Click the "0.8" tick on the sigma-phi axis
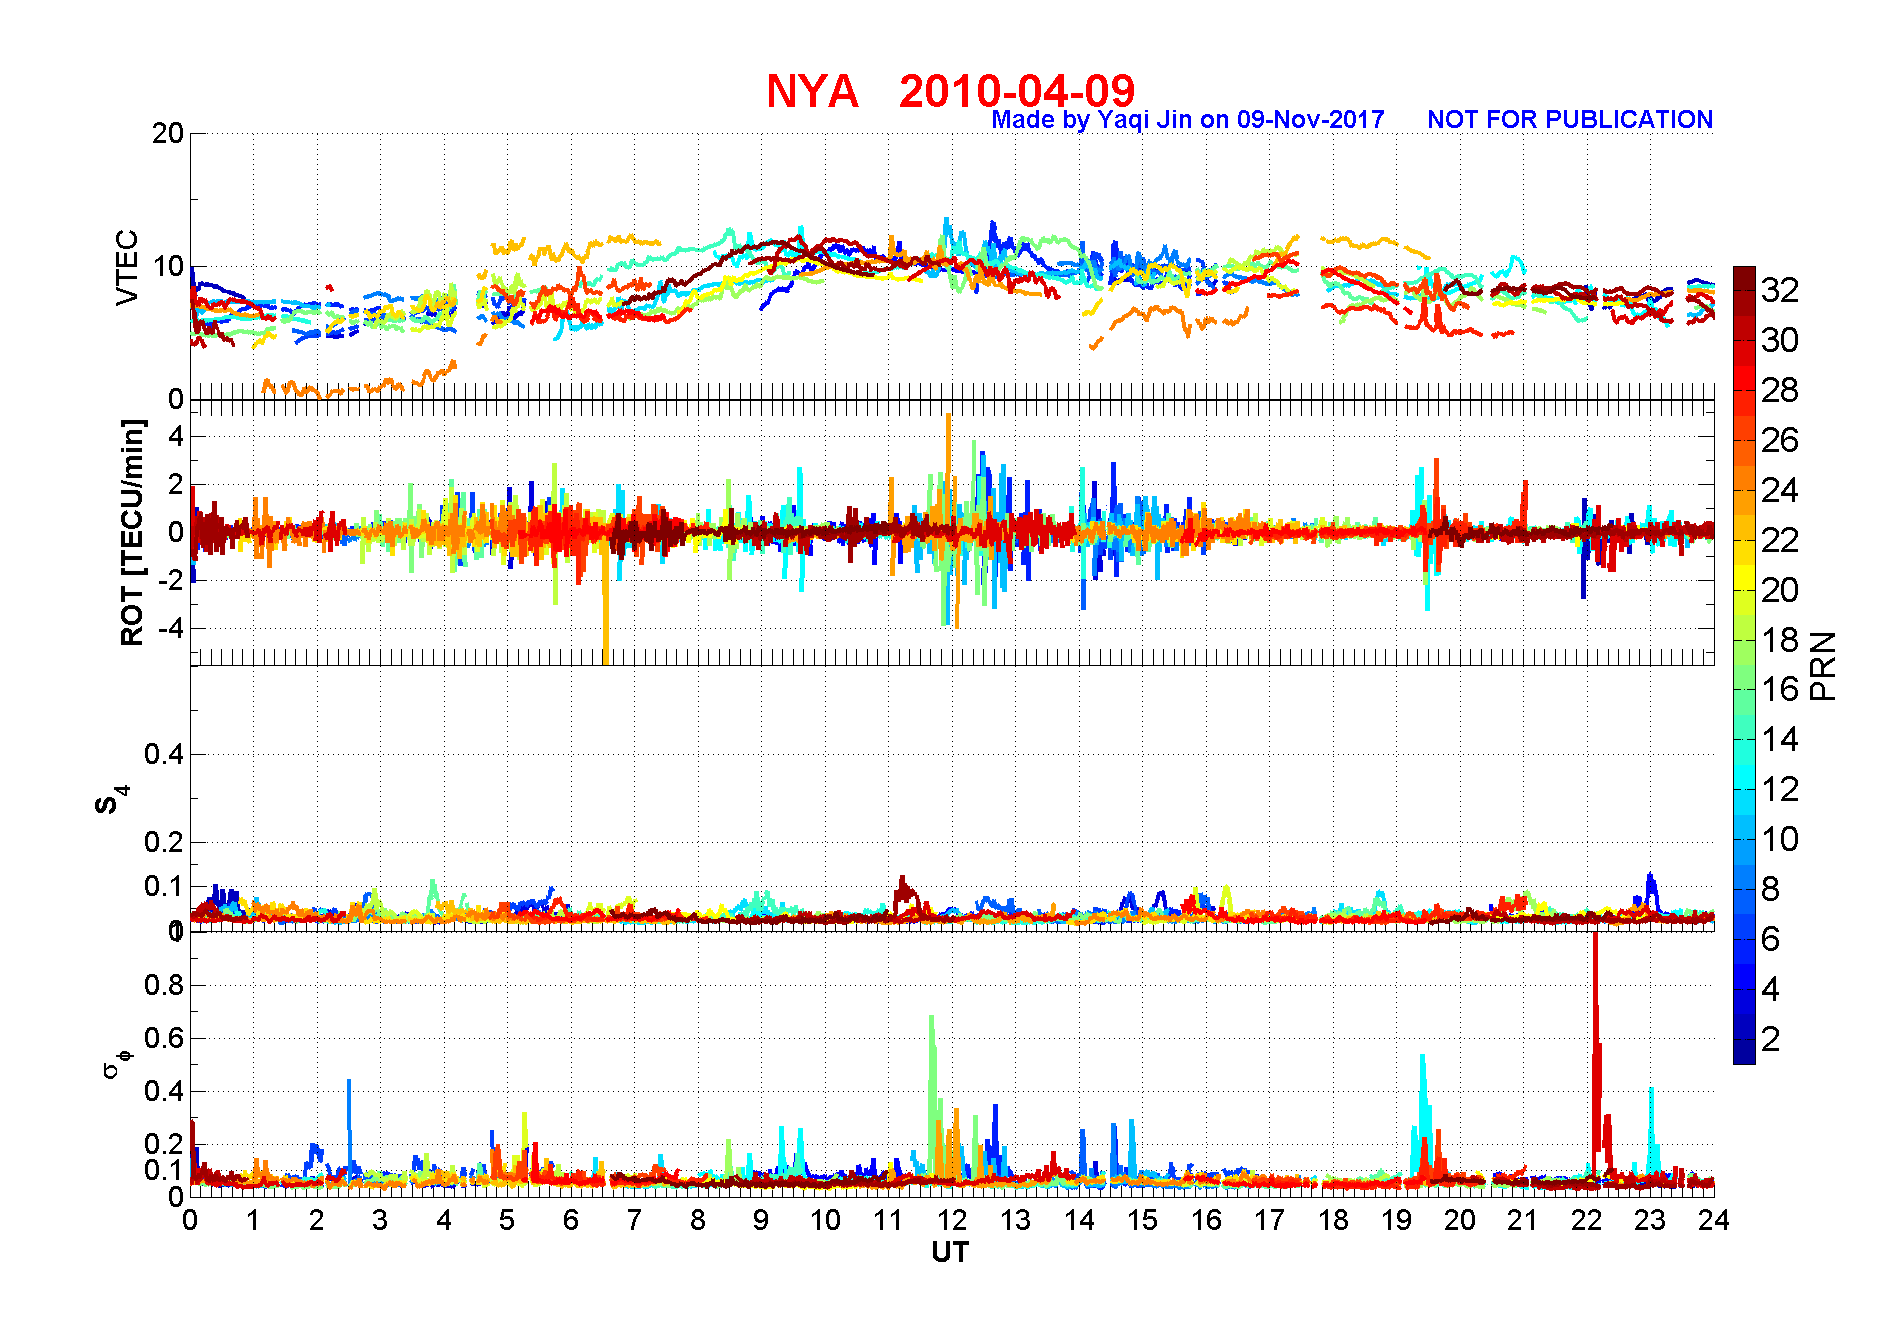The image size is (1904, 1330). (x=164, y=985)
